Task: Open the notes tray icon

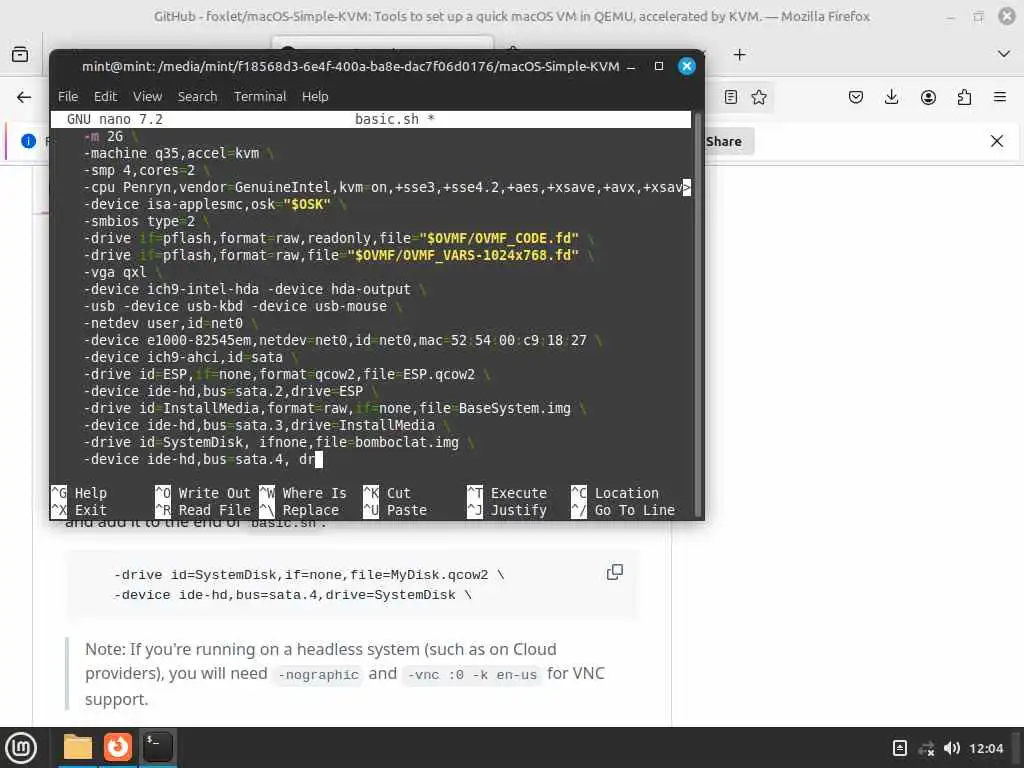Action: [899, 748]
